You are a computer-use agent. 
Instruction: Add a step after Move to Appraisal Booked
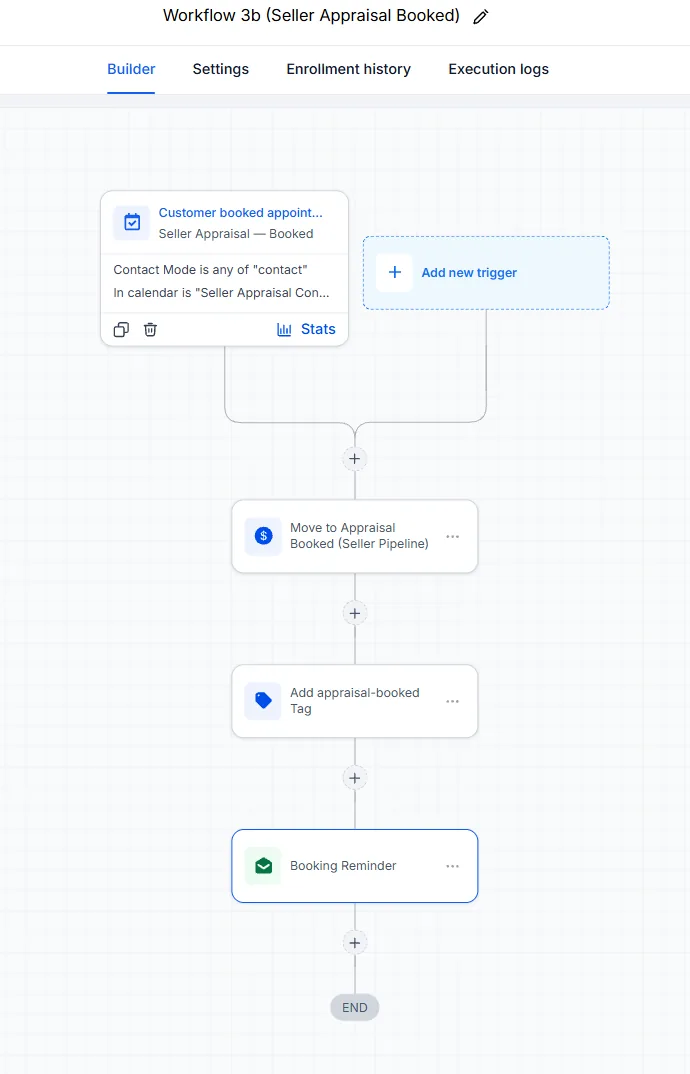coord(355,613)
